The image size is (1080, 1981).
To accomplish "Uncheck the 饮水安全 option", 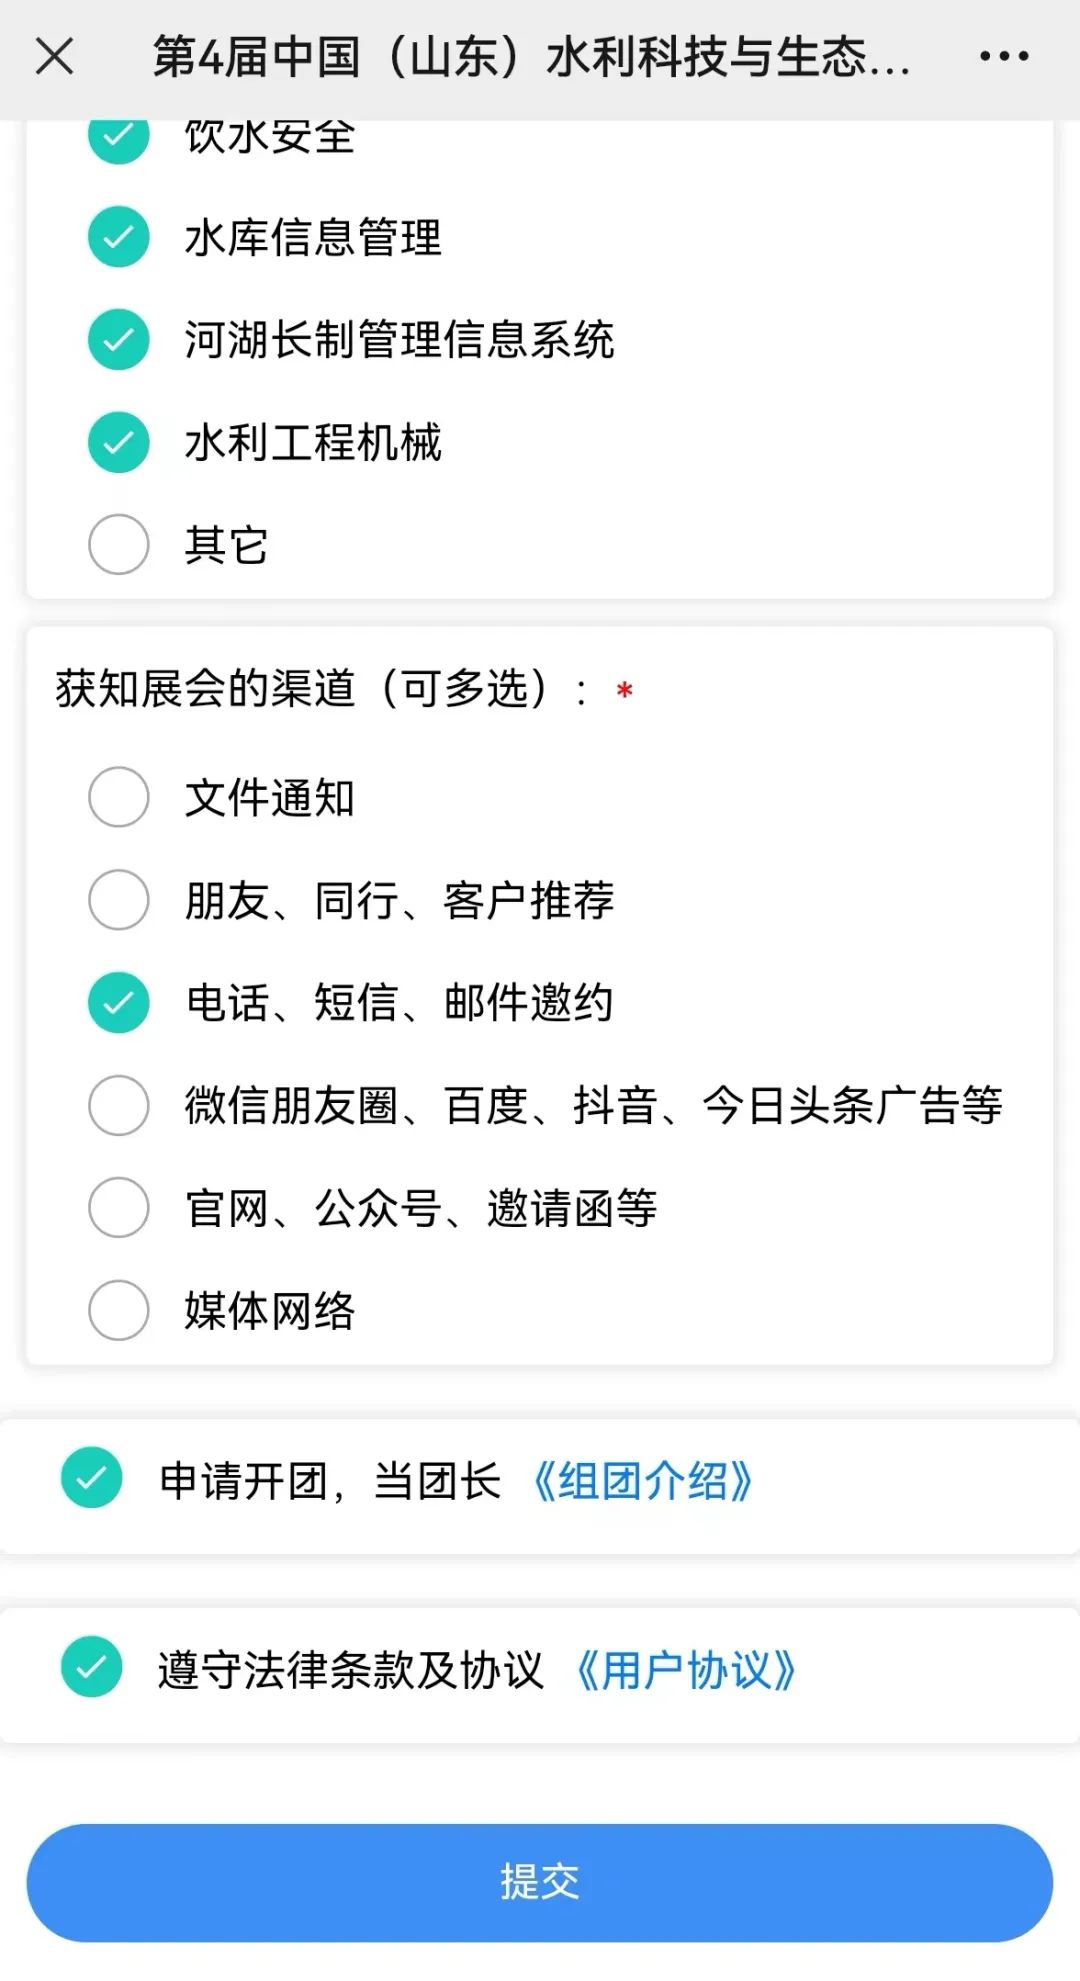I will (119, 138).
